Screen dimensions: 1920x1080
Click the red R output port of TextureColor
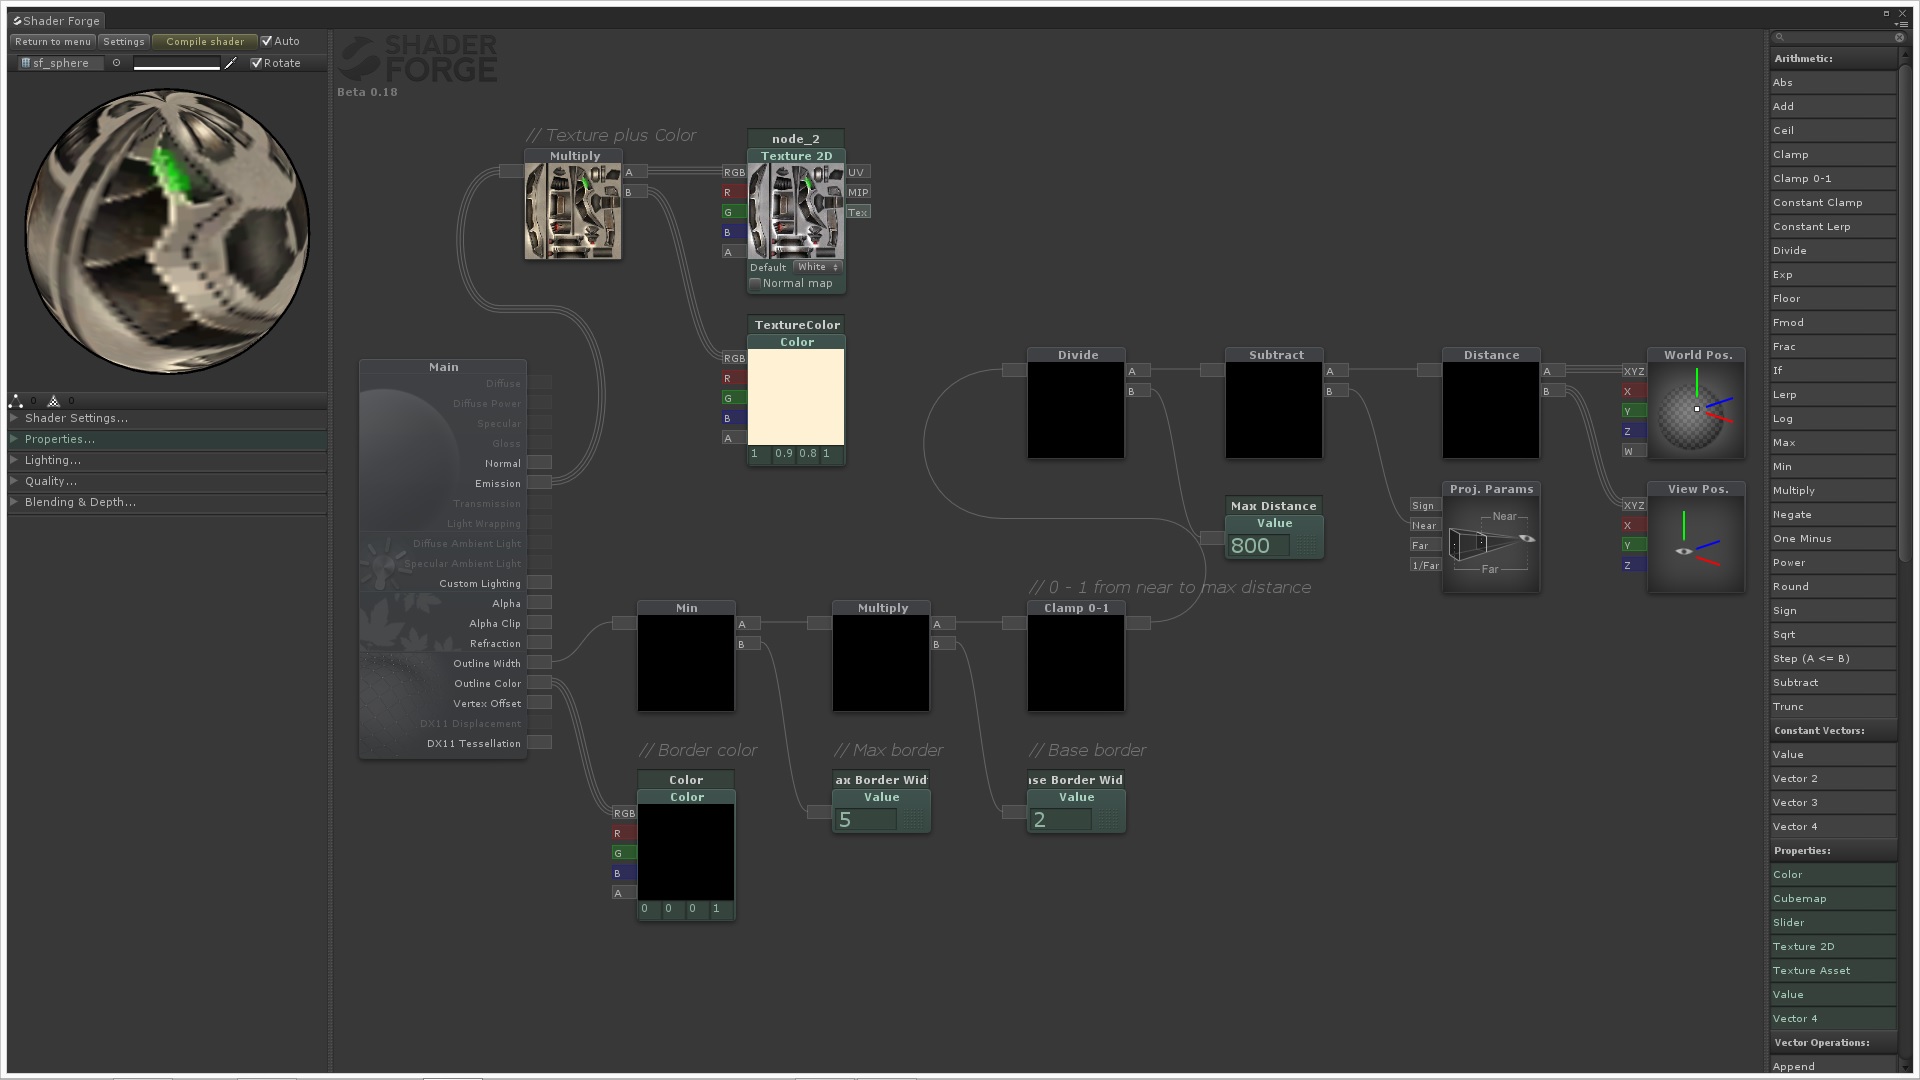[735, 378]
